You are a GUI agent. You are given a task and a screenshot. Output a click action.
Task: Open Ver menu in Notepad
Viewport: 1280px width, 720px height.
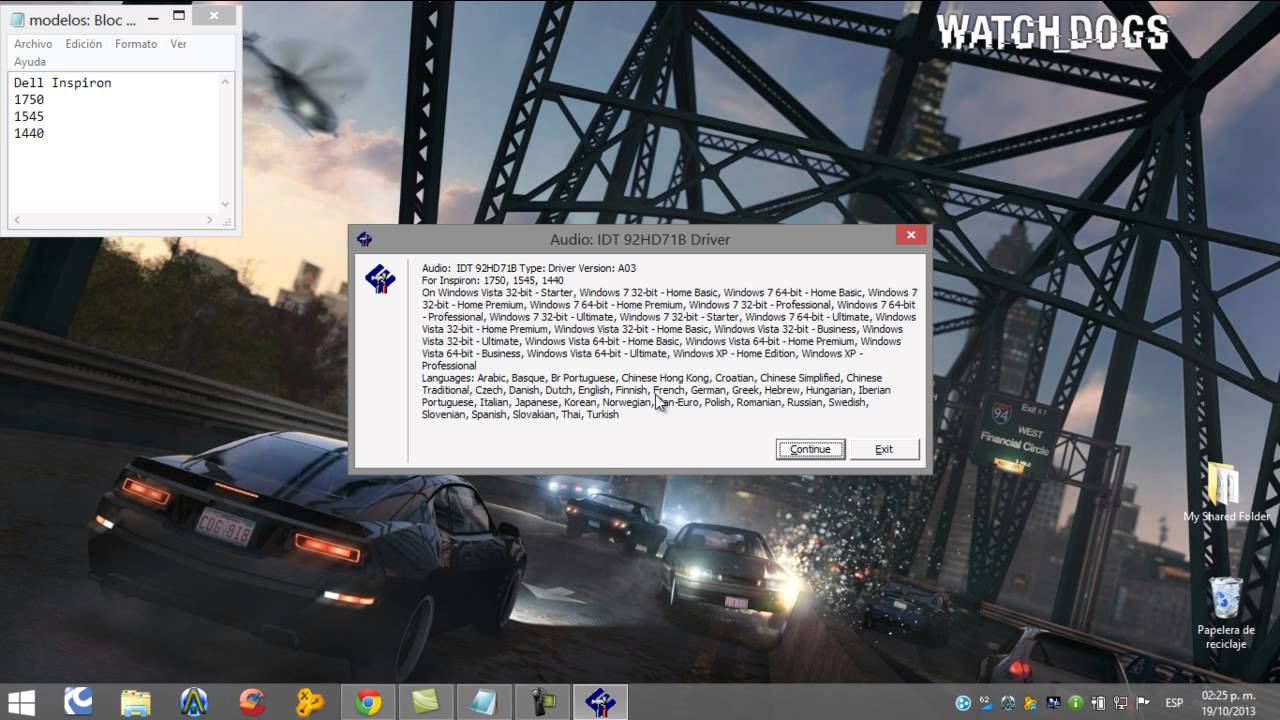pos(178,44)
